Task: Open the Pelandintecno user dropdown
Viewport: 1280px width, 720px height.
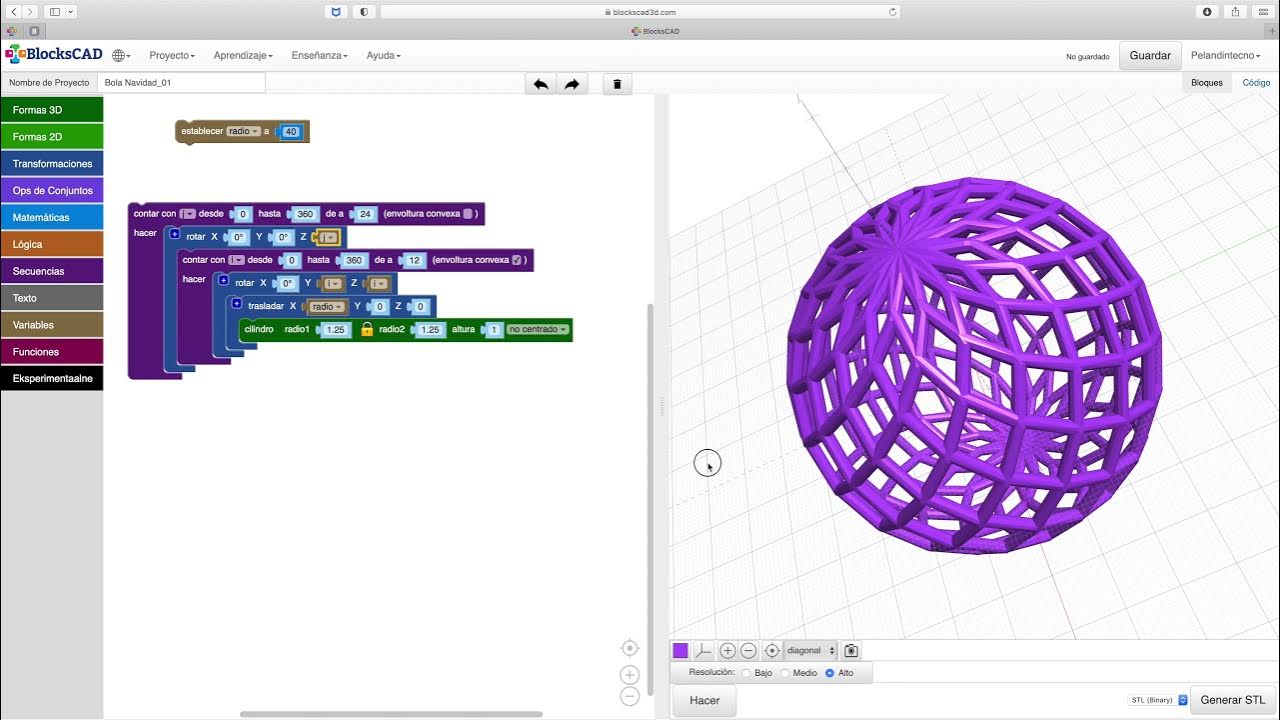Action: (1225, 56)
